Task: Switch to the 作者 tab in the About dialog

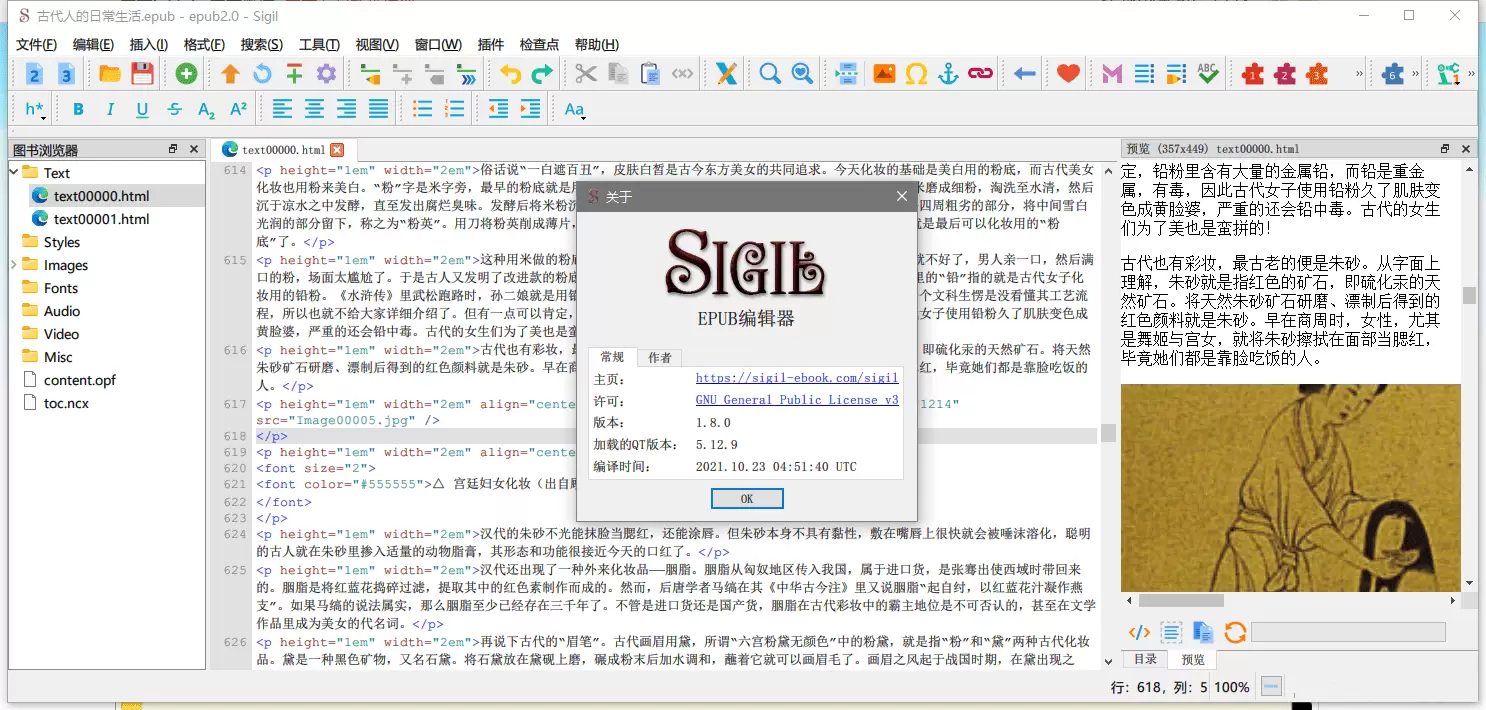Action: point(660,358)
